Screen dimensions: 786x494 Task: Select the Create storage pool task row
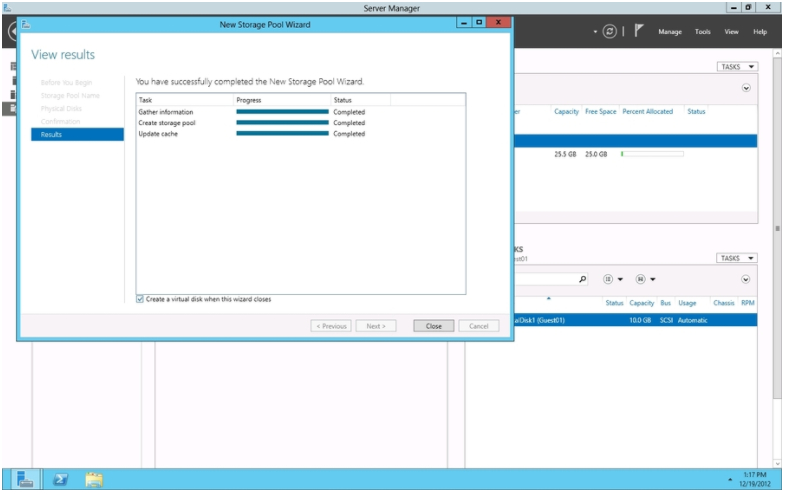pos(301,122)
